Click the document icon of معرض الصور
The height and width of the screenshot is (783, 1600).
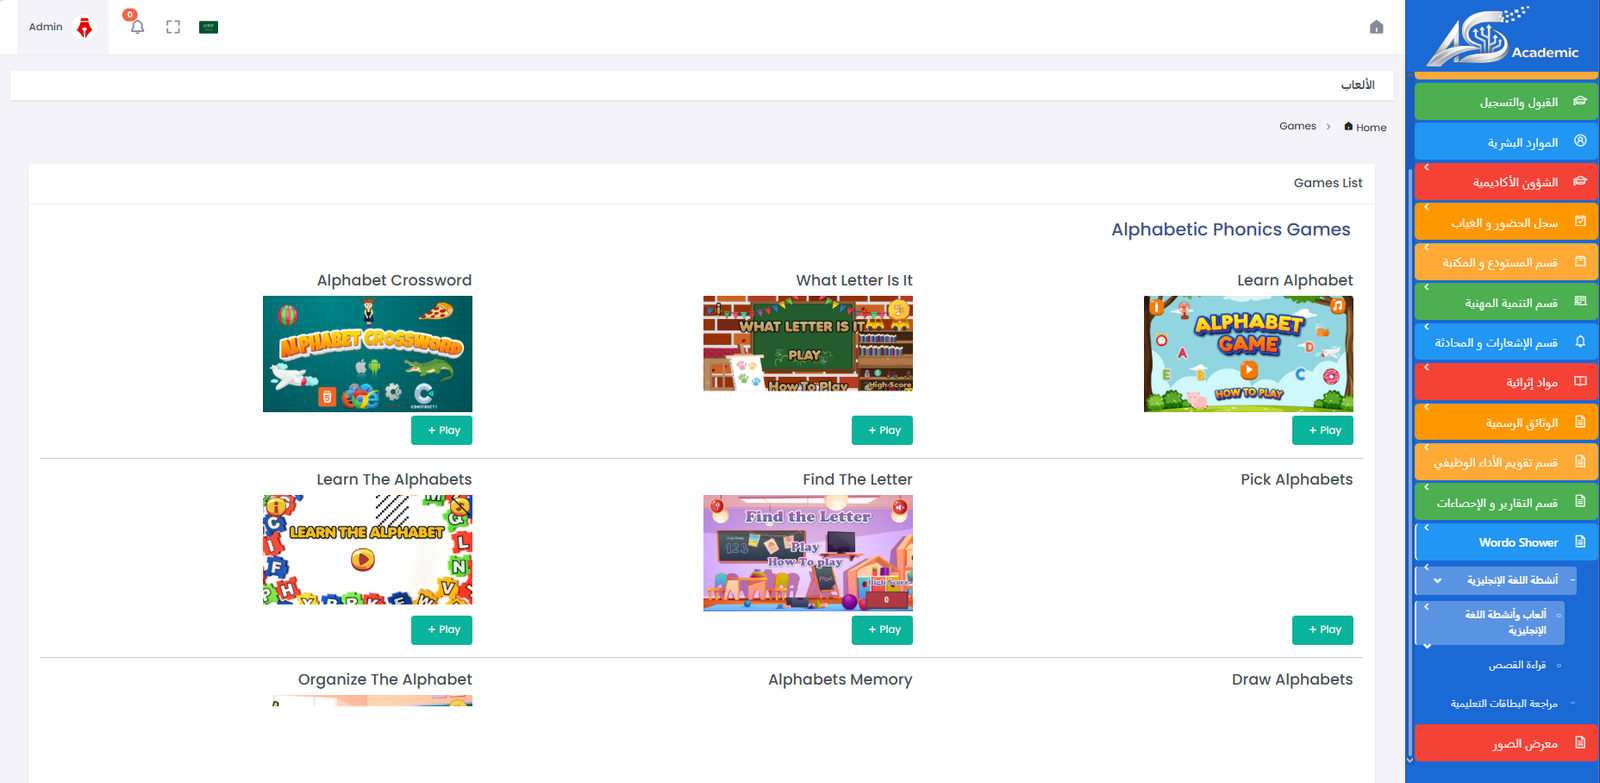point(1580,742)
